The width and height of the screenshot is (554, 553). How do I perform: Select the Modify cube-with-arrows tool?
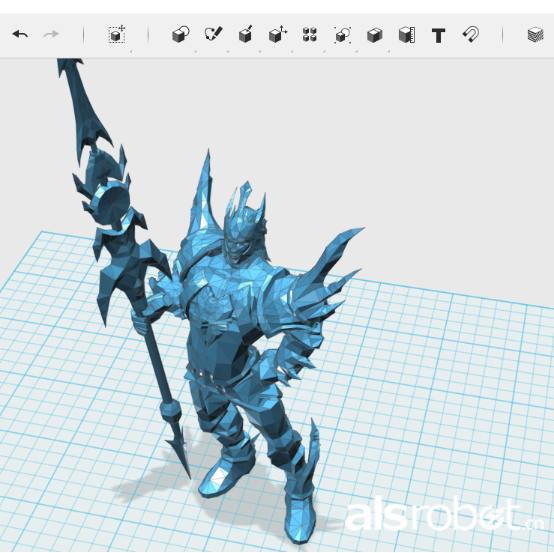[278, 34]
